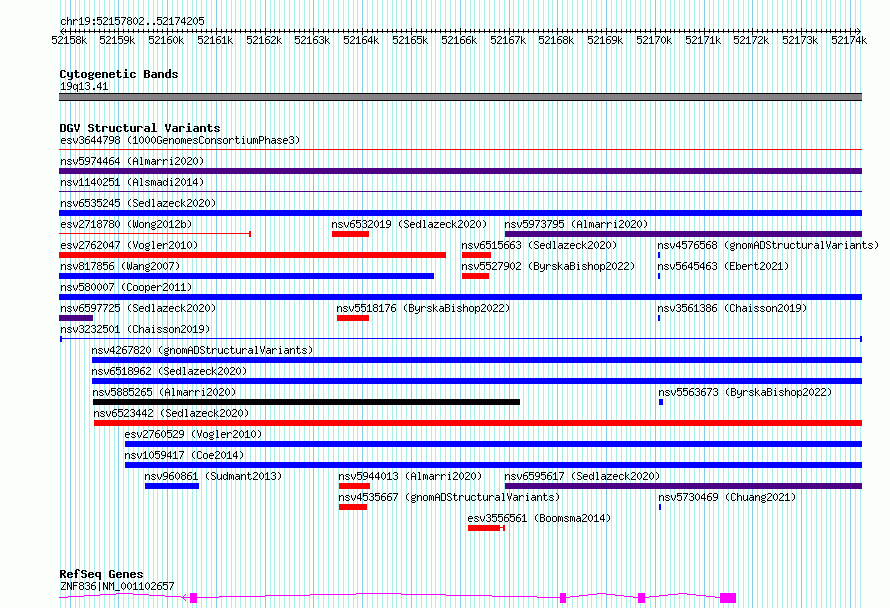
Task: Open the esv3556561 Boomsma2014 label
Action: pos(539,518)
